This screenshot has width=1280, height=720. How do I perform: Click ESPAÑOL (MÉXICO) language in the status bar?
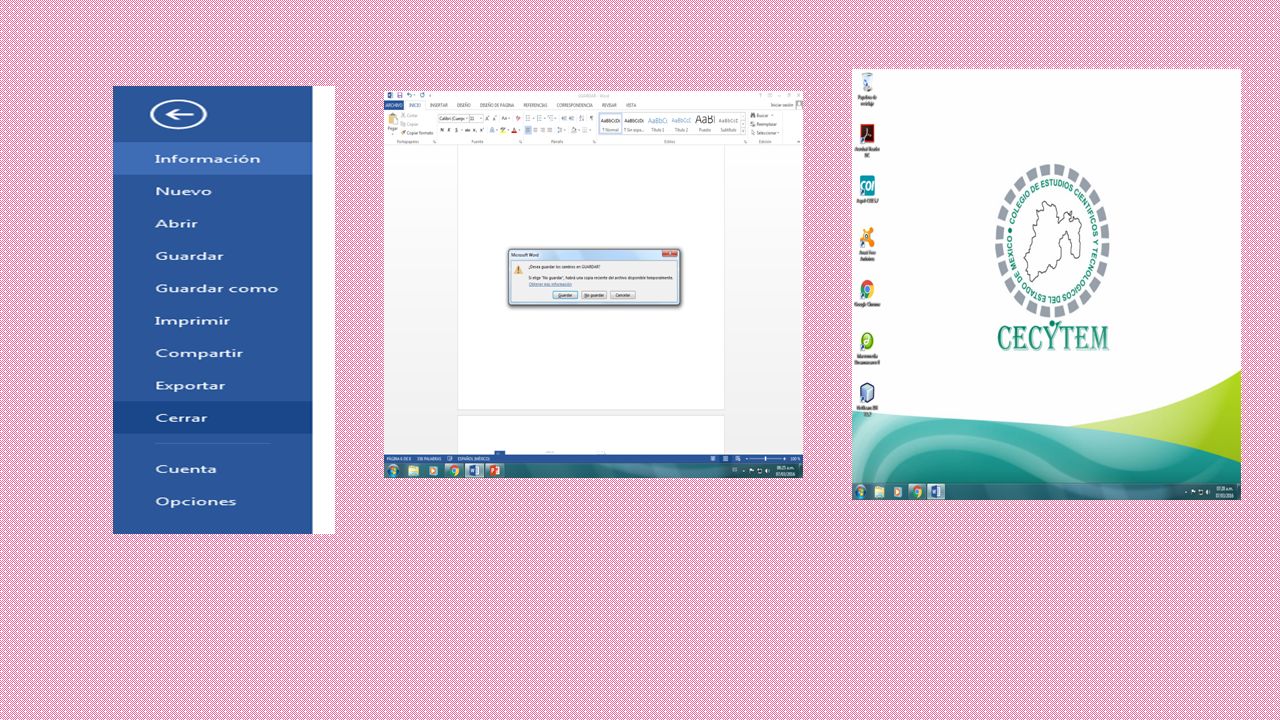click(x=474, y=458)
